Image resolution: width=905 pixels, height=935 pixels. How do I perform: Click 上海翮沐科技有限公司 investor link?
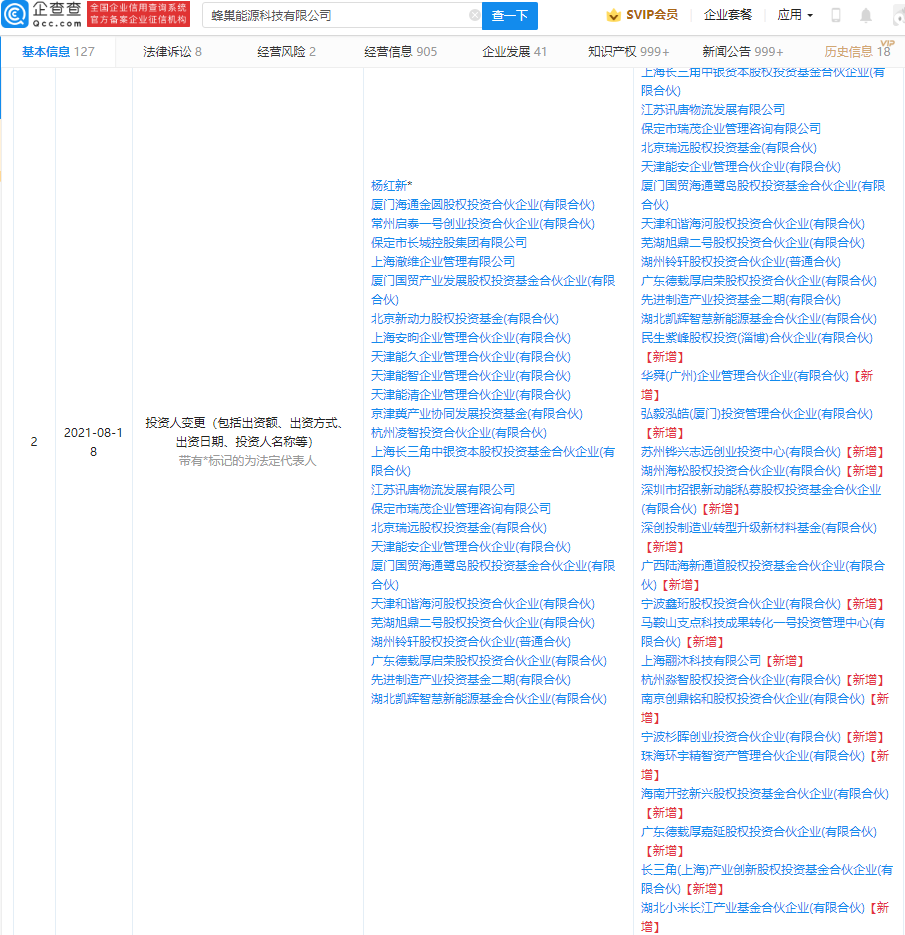(x=700, y=661)
